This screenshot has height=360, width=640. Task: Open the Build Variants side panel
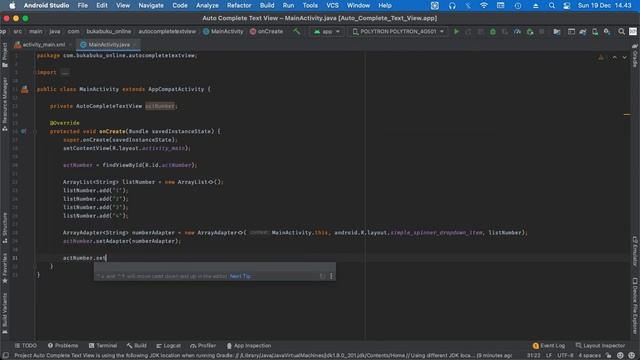click(5, 313)
